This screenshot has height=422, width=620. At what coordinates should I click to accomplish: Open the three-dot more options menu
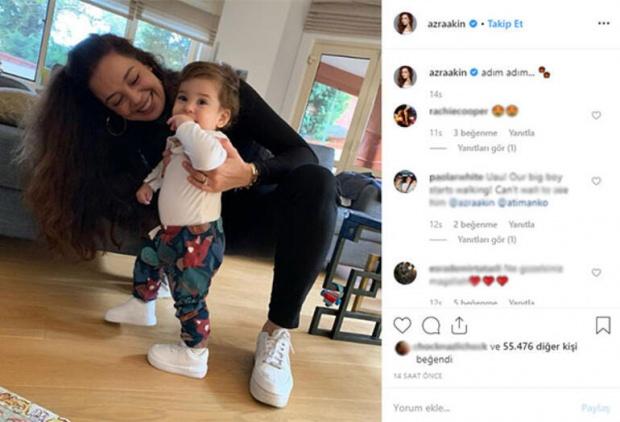click(x=603, y=24)
